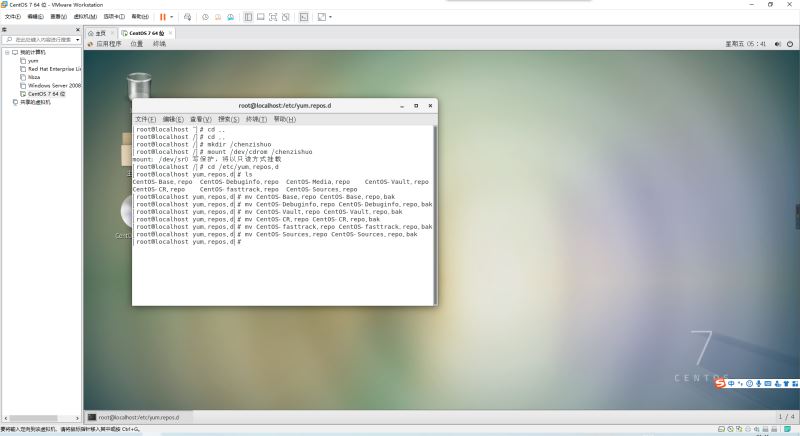Image resolution: width=800 pixels, height=436 pixels.
Task: Click the stretch guest display icon
Action: tap(321, 17)
